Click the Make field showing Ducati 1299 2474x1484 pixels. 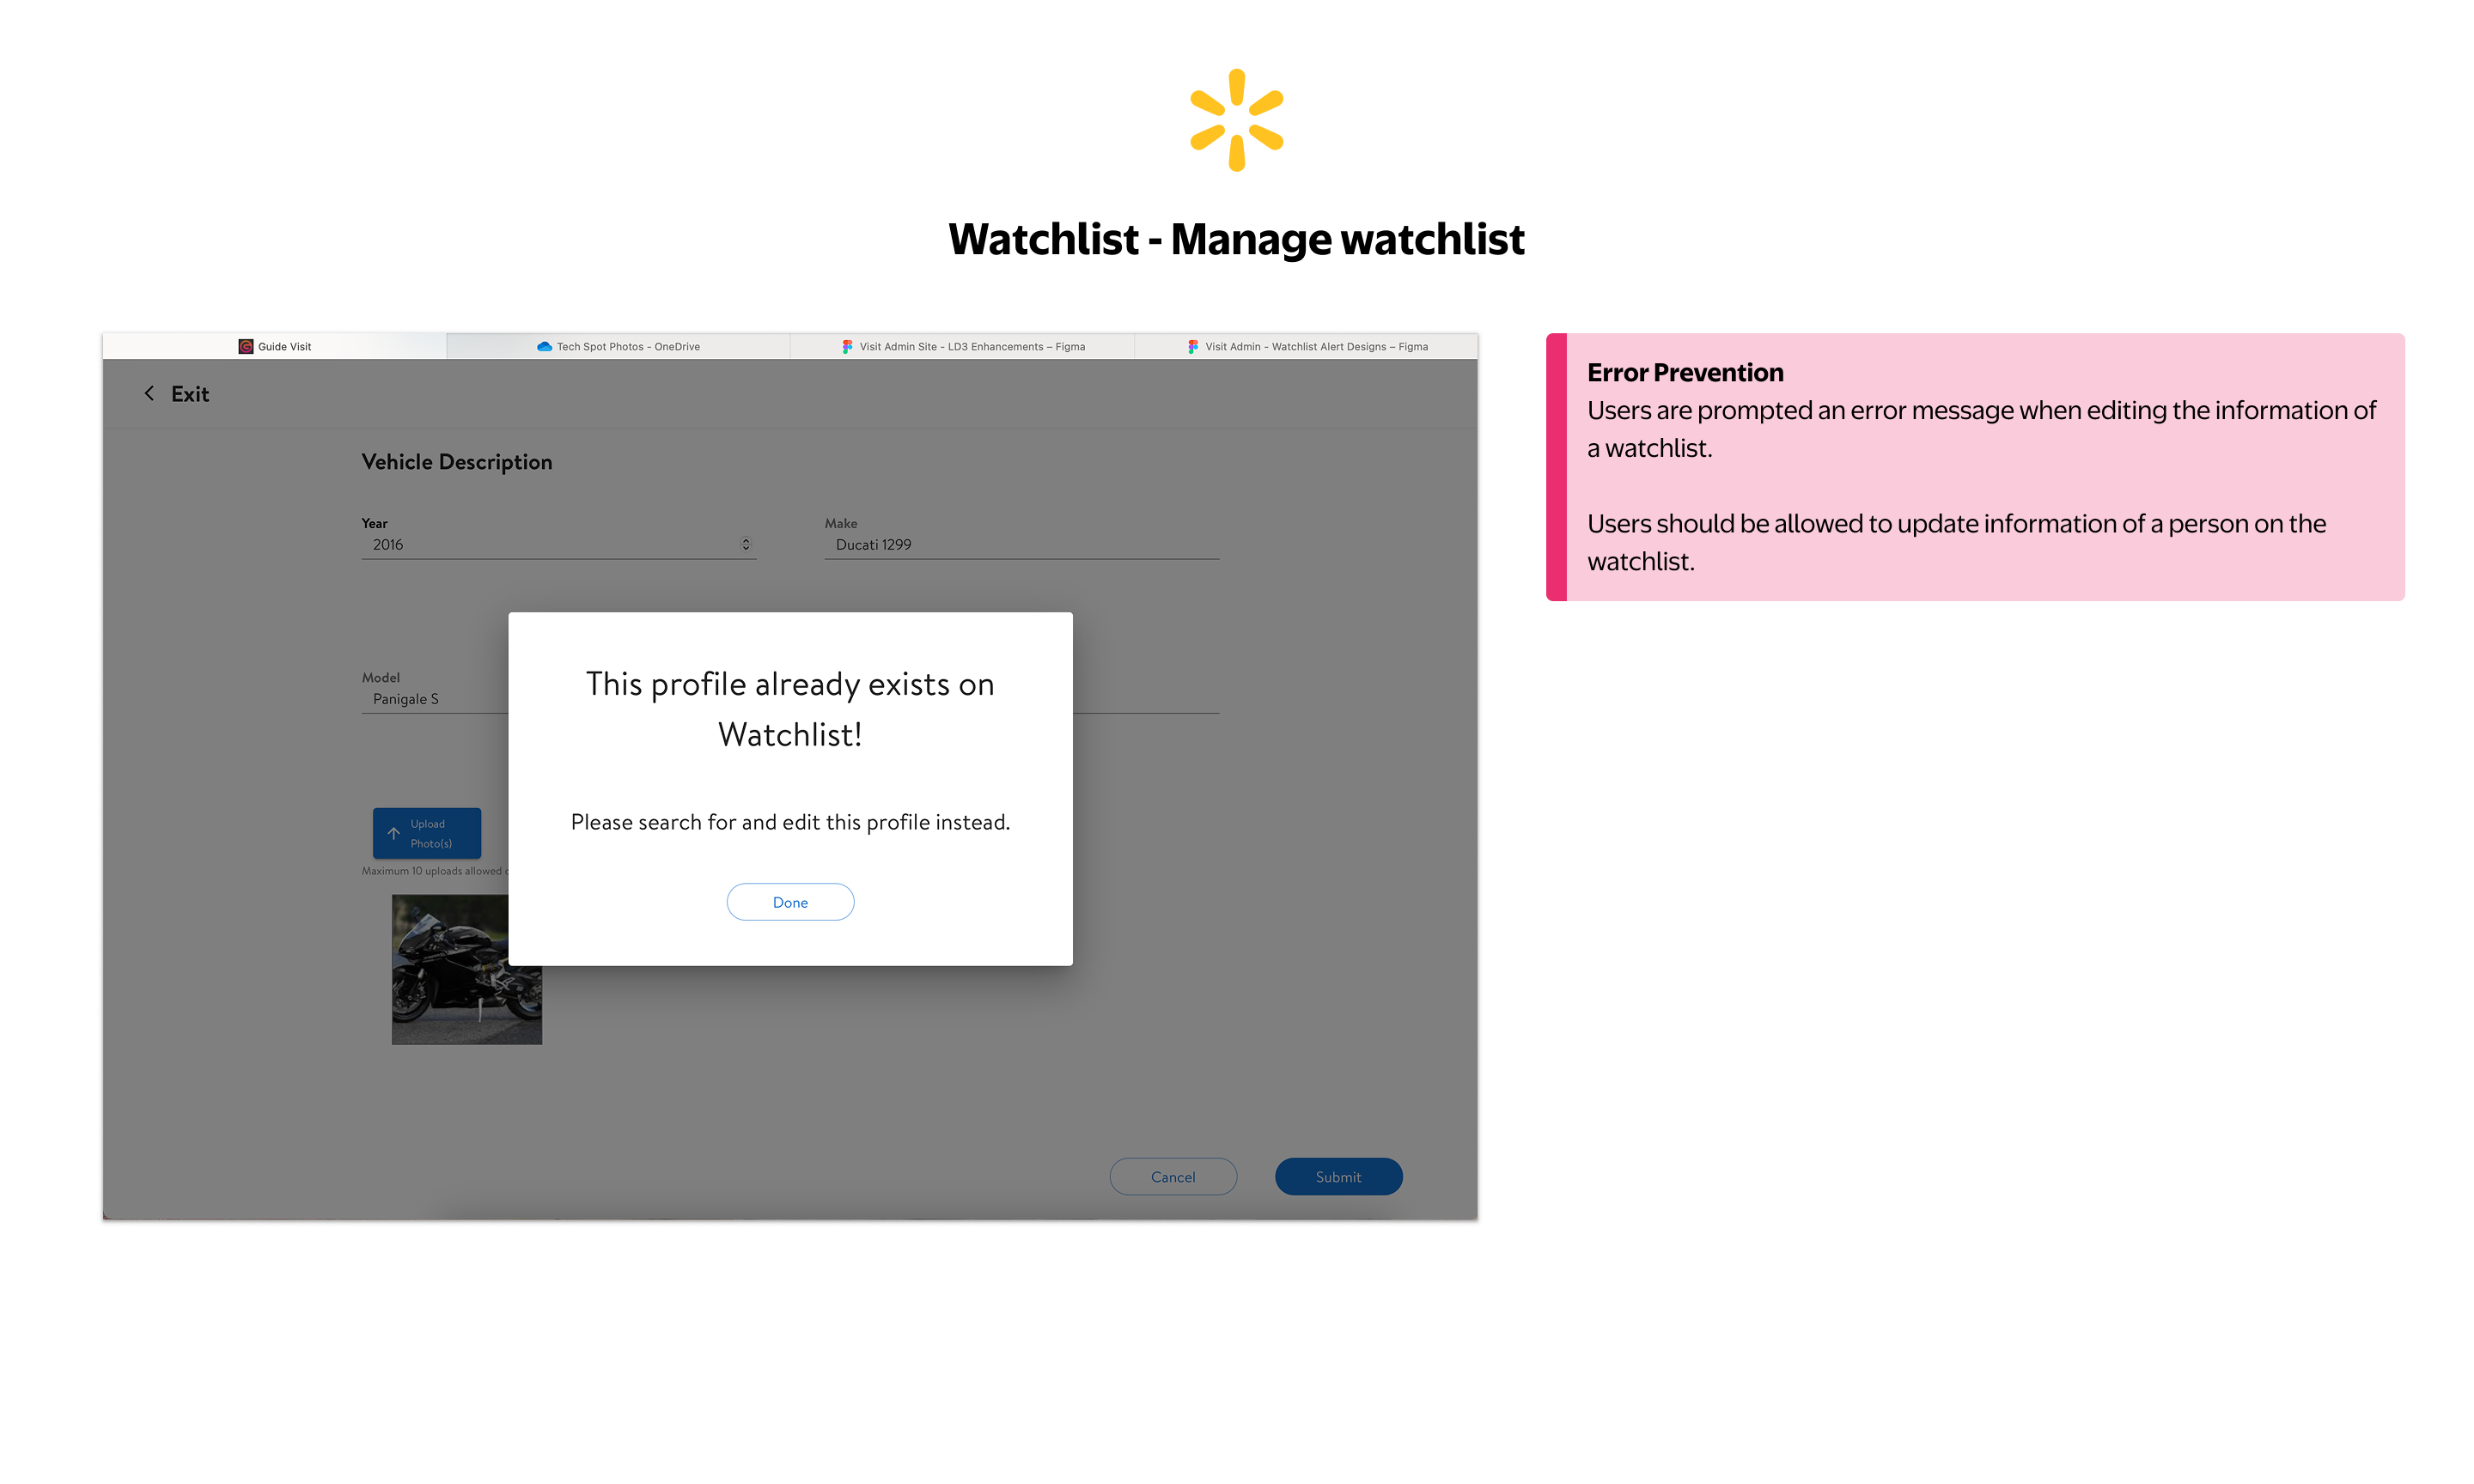1021,545
